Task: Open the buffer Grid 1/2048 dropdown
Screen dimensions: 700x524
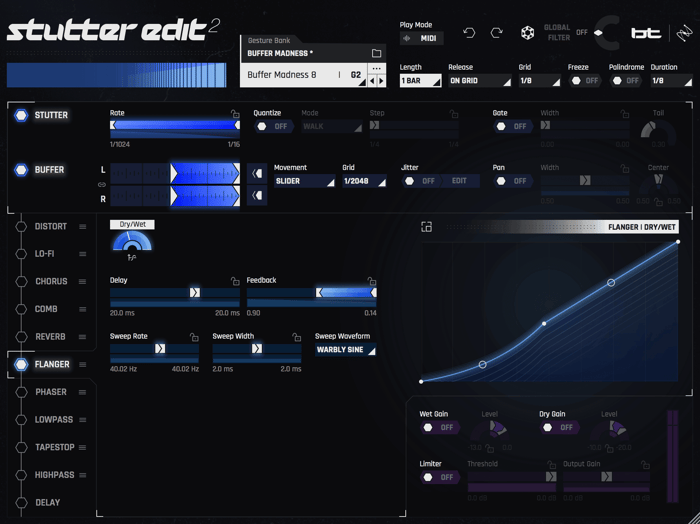Action: point(364,181)
